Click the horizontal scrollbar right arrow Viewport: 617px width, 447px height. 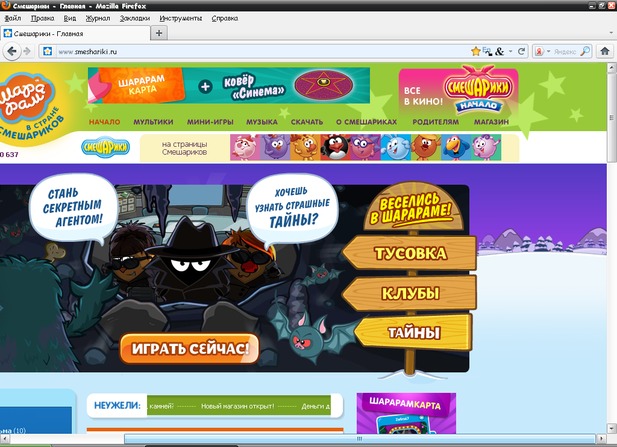pos(602,438)
